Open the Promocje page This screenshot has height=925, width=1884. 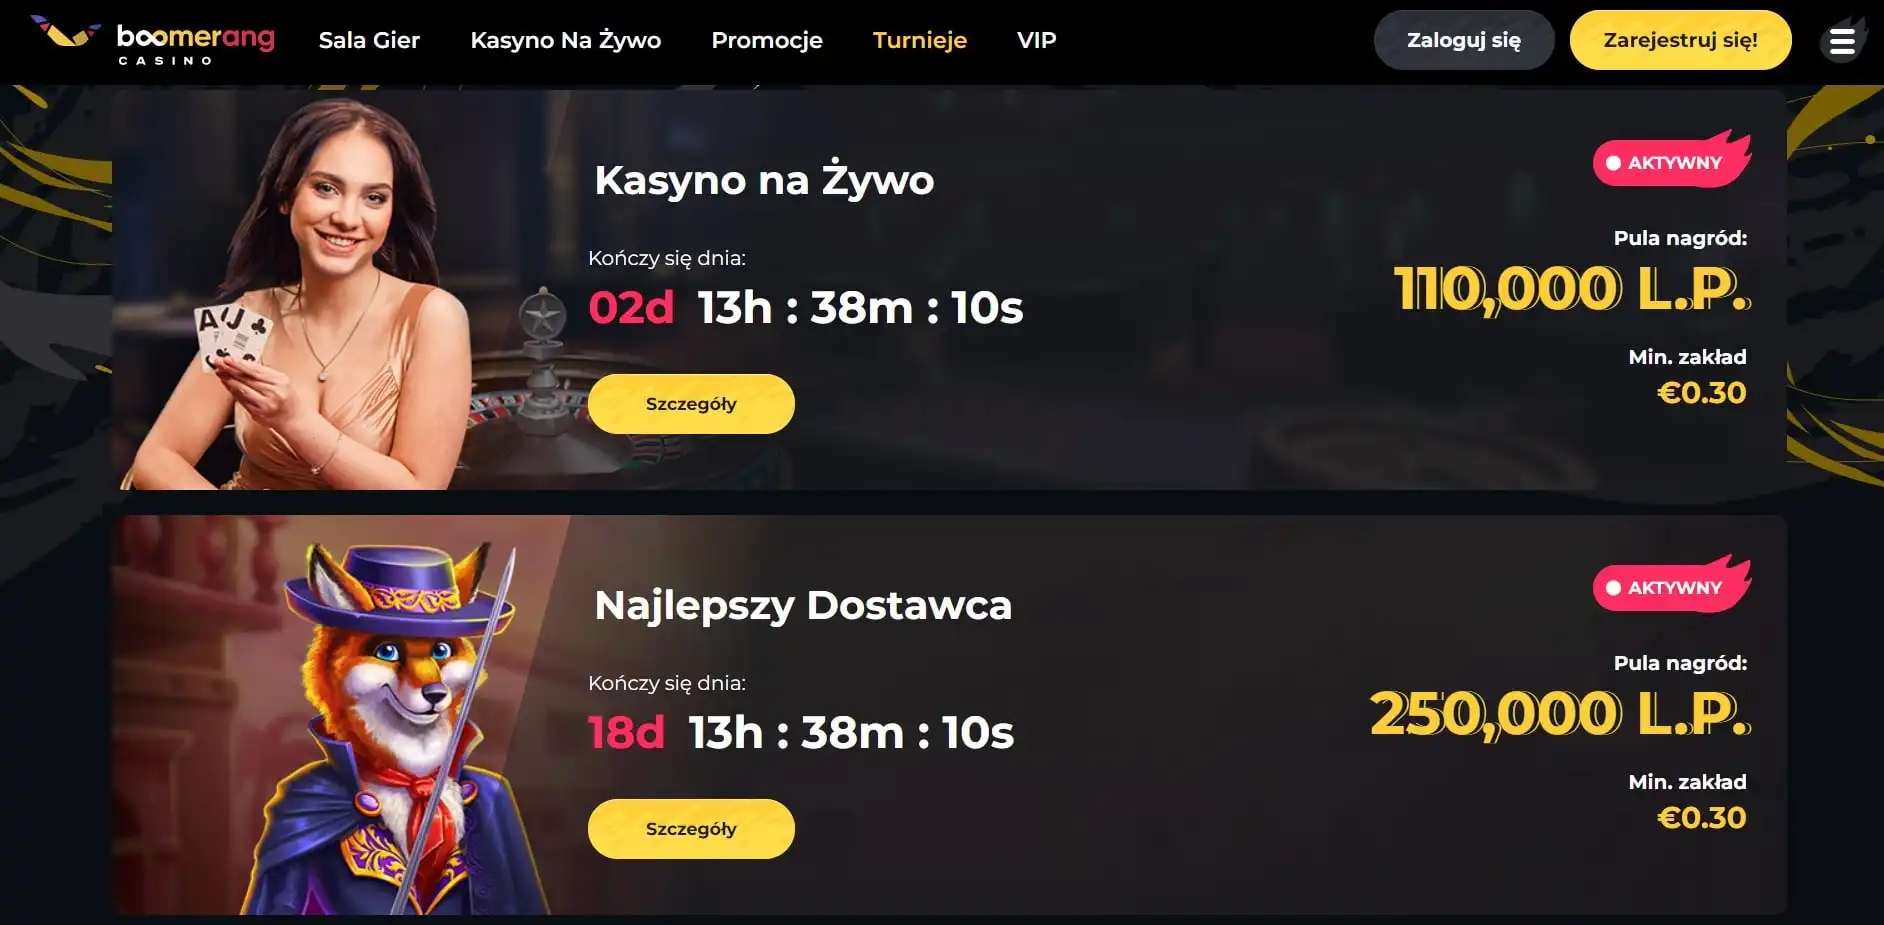click(767, 40)
